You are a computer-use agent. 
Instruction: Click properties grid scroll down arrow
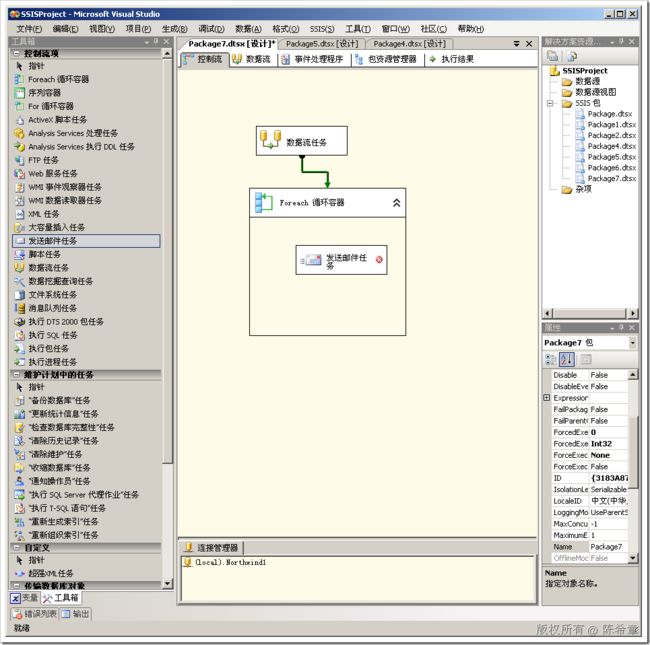(x=633, y=558)
